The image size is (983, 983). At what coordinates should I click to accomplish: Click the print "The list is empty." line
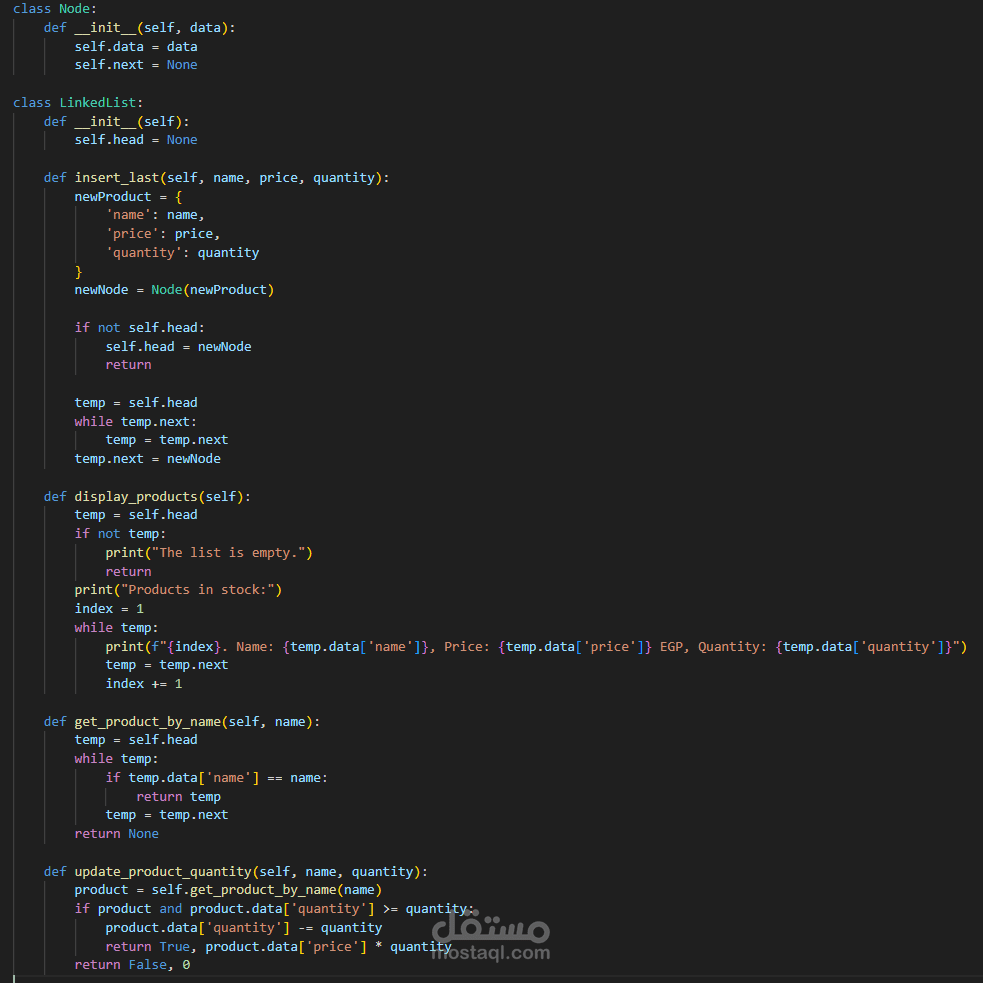(209, 552)
